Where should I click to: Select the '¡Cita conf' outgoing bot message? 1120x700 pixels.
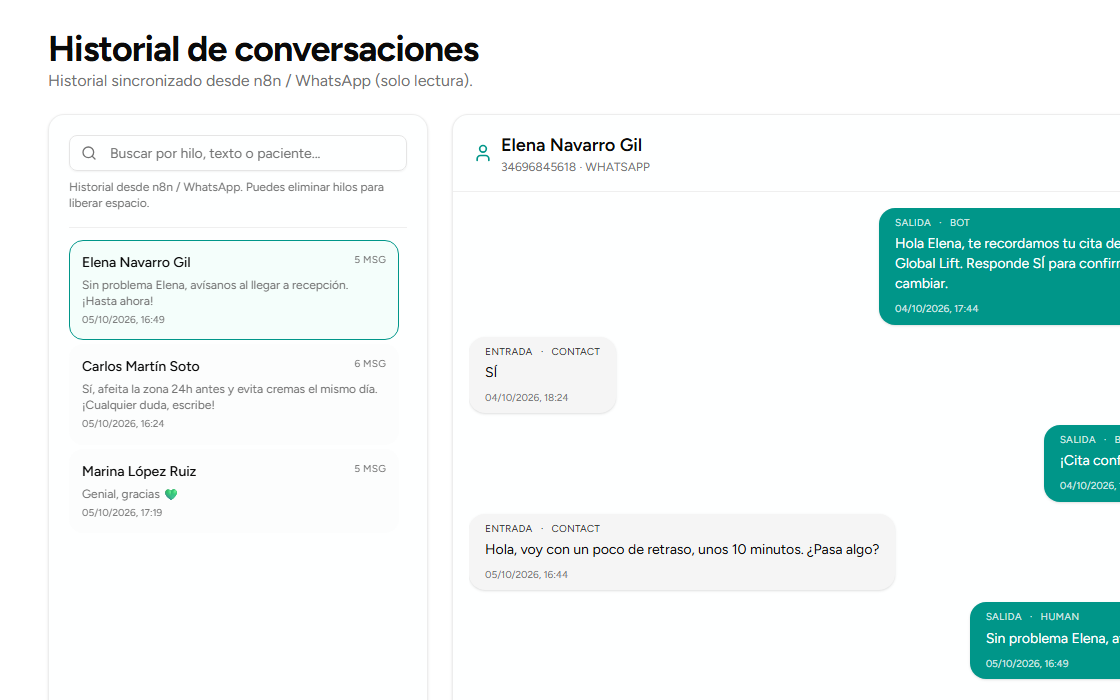[1082, 464]
